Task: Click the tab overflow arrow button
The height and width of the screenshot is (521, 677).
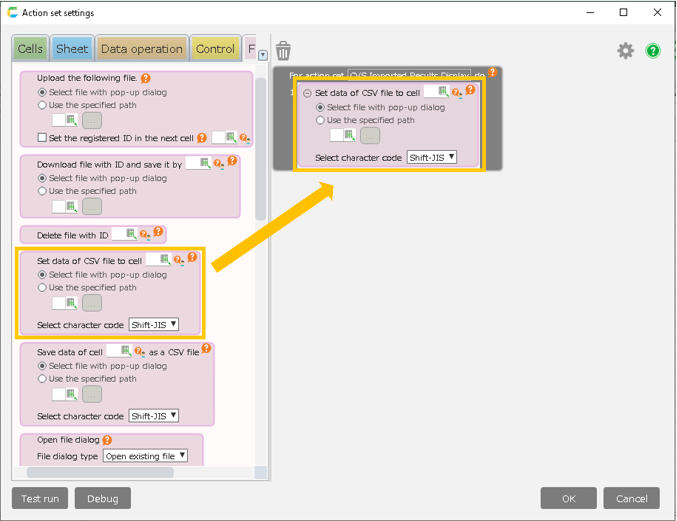Action: (x=263, y=55)
